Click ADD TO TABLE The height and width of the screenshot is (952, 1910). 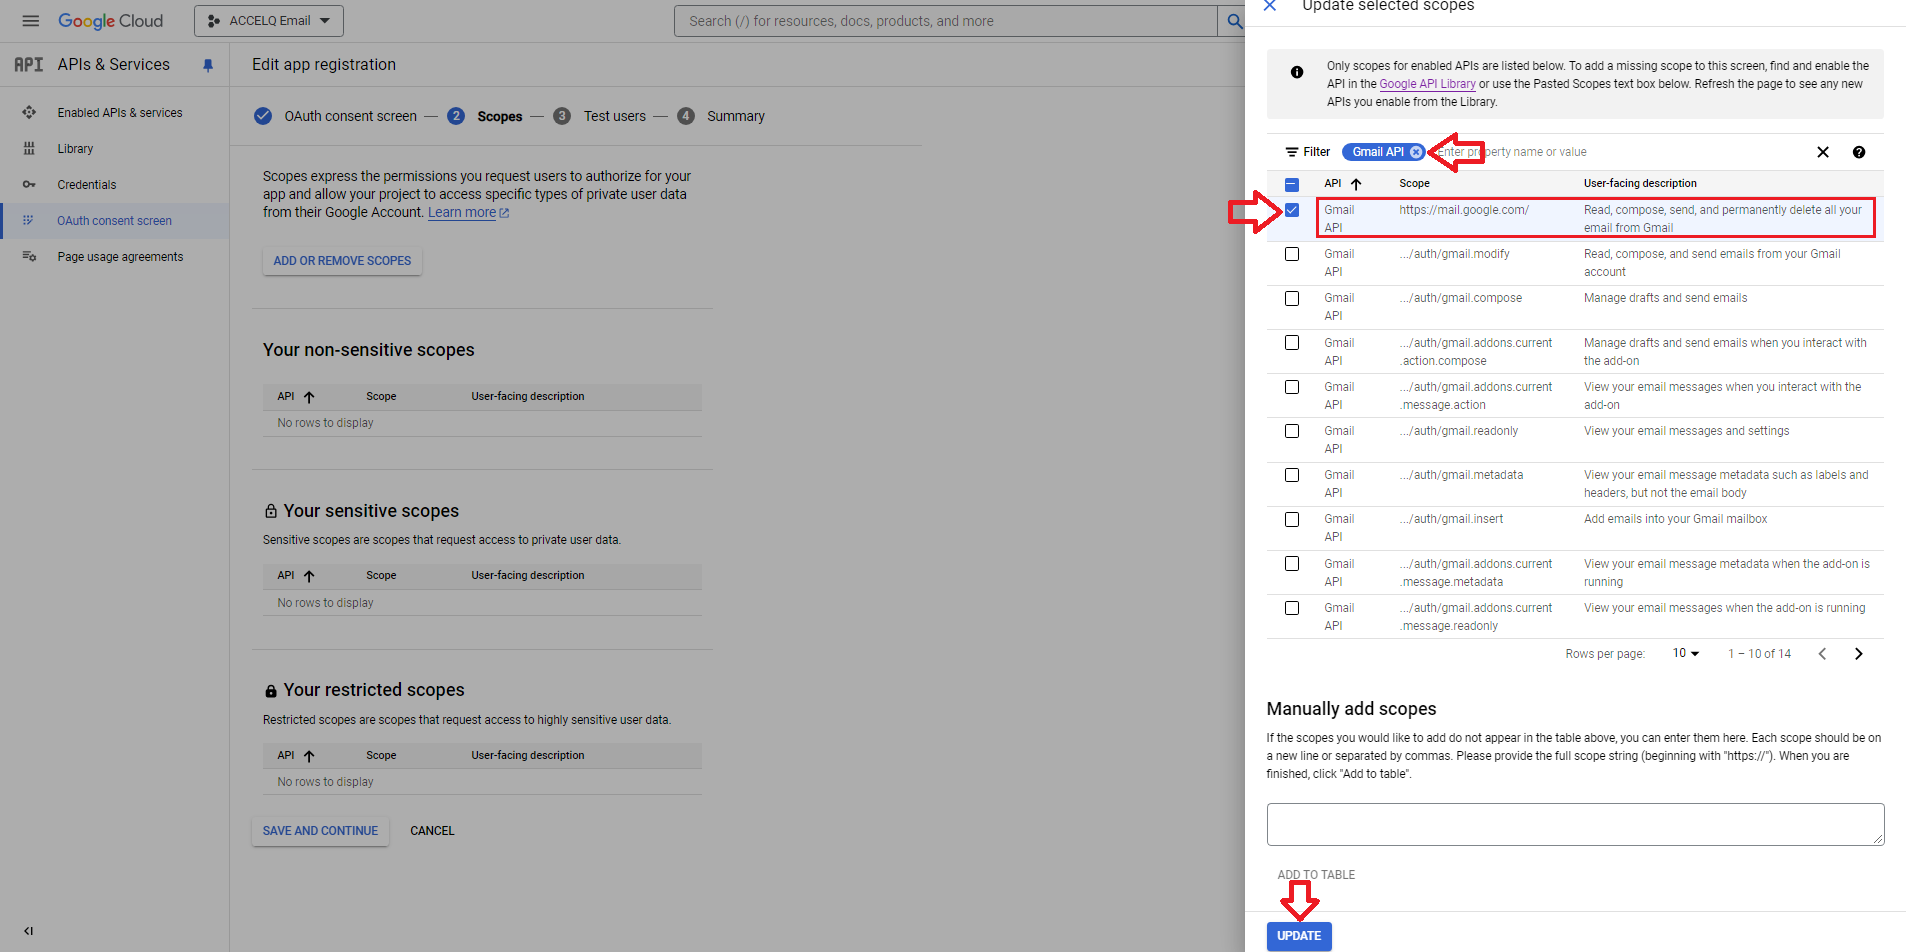pos(1316,875)
